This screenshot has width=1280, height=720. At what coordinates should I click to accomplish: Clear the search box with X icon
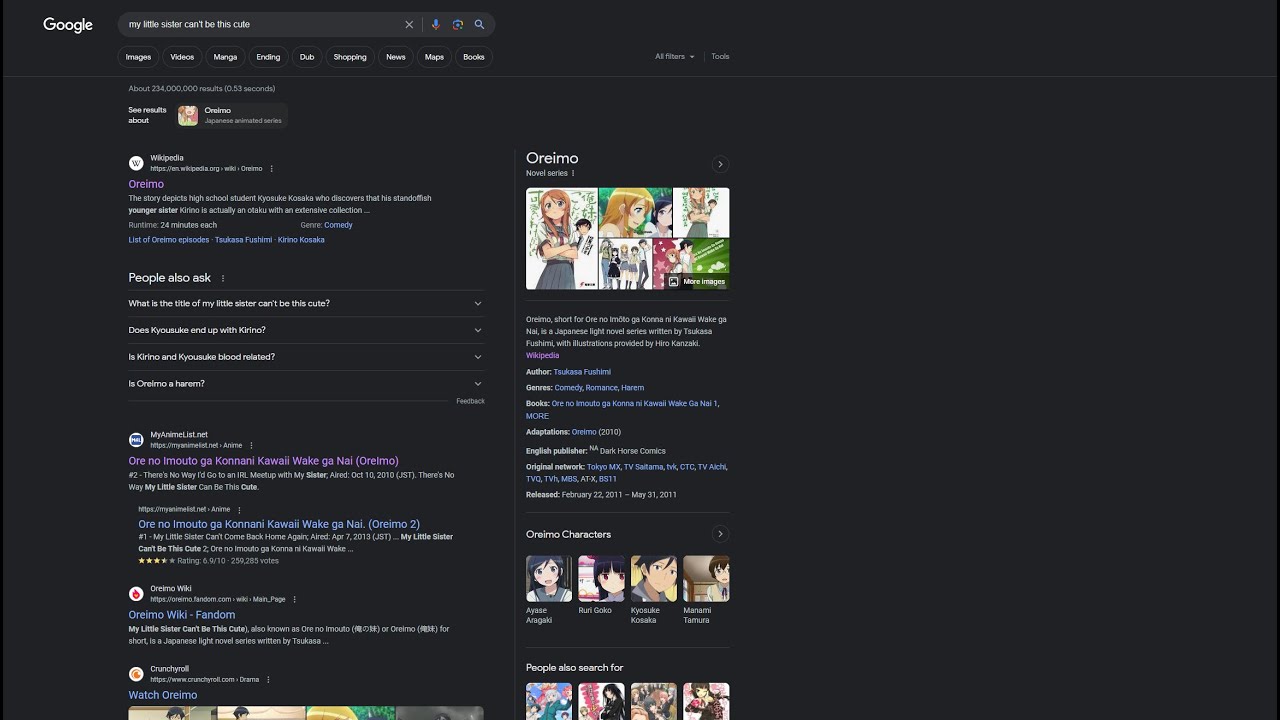coord(409,24)
